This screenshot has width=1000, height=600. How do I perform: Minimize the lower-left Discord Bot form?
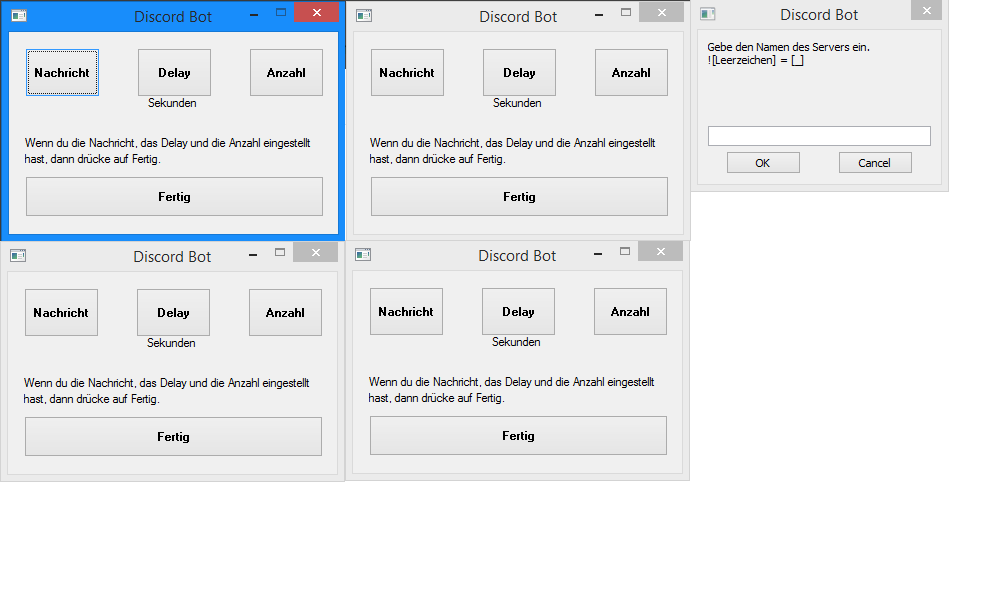click(253, 254)
